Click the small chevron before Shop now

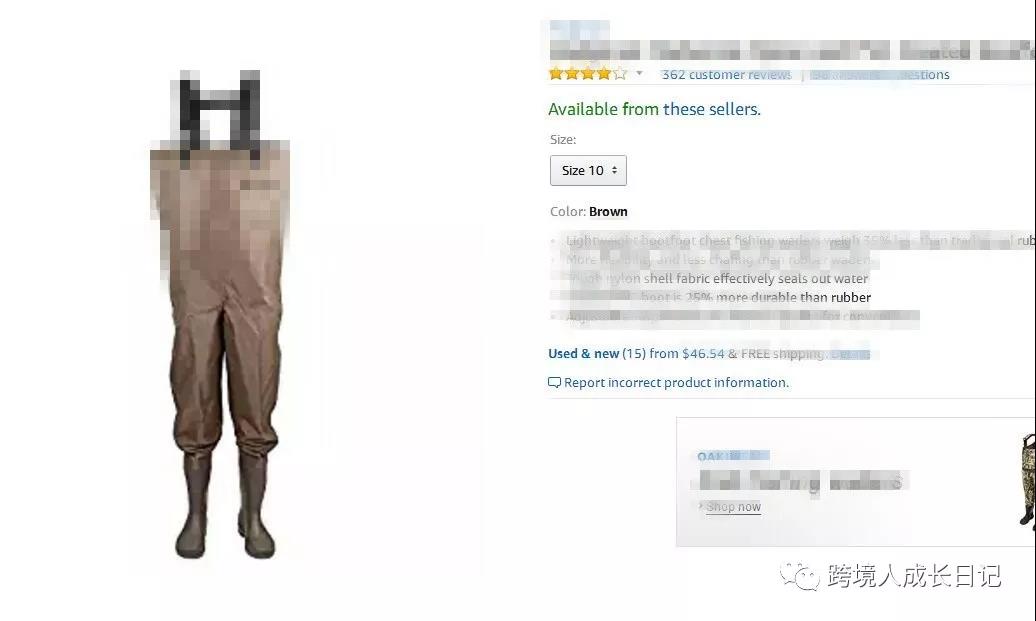pos(701,506)
